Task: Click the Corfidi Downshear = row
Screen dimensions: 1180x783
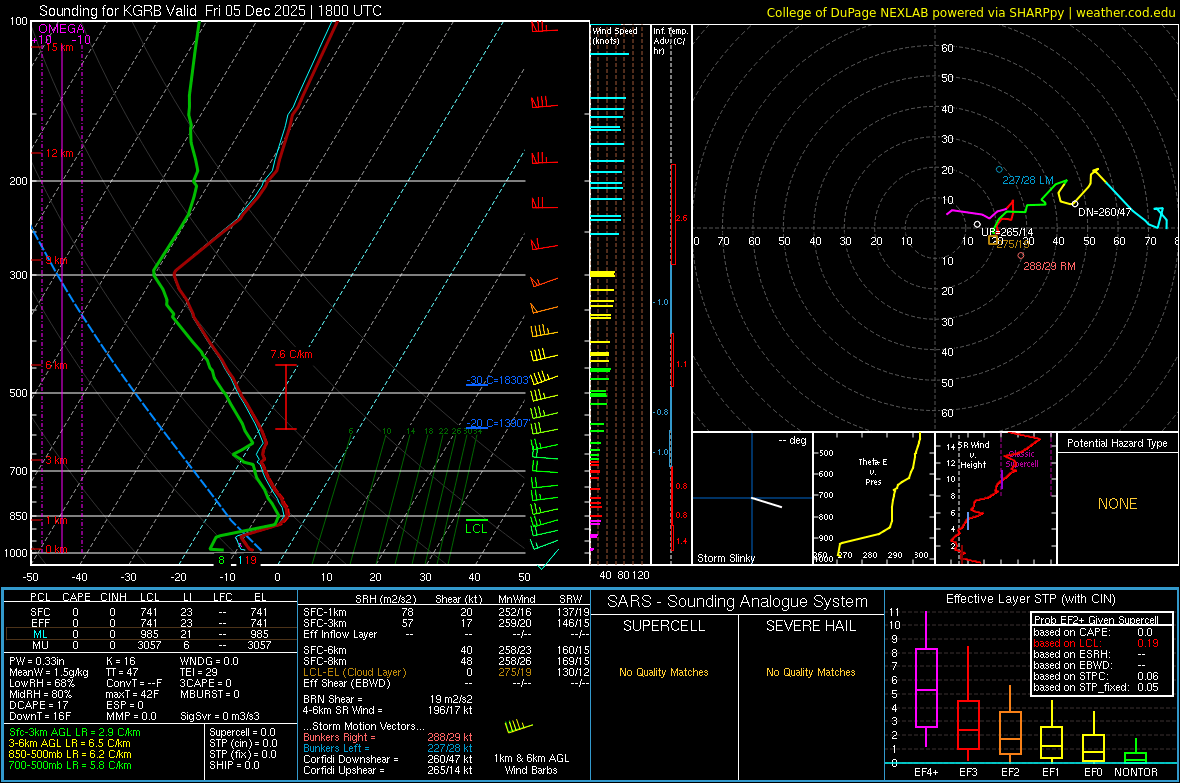Action: tap(388, 759)
